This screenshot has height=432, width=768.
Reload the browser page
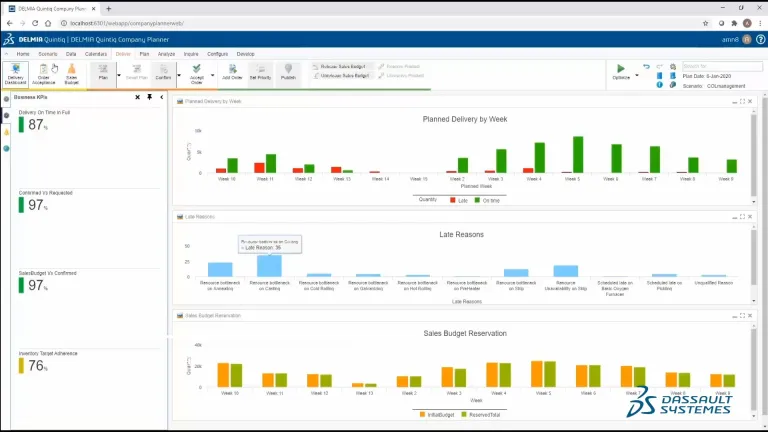[x=35, y=23]
